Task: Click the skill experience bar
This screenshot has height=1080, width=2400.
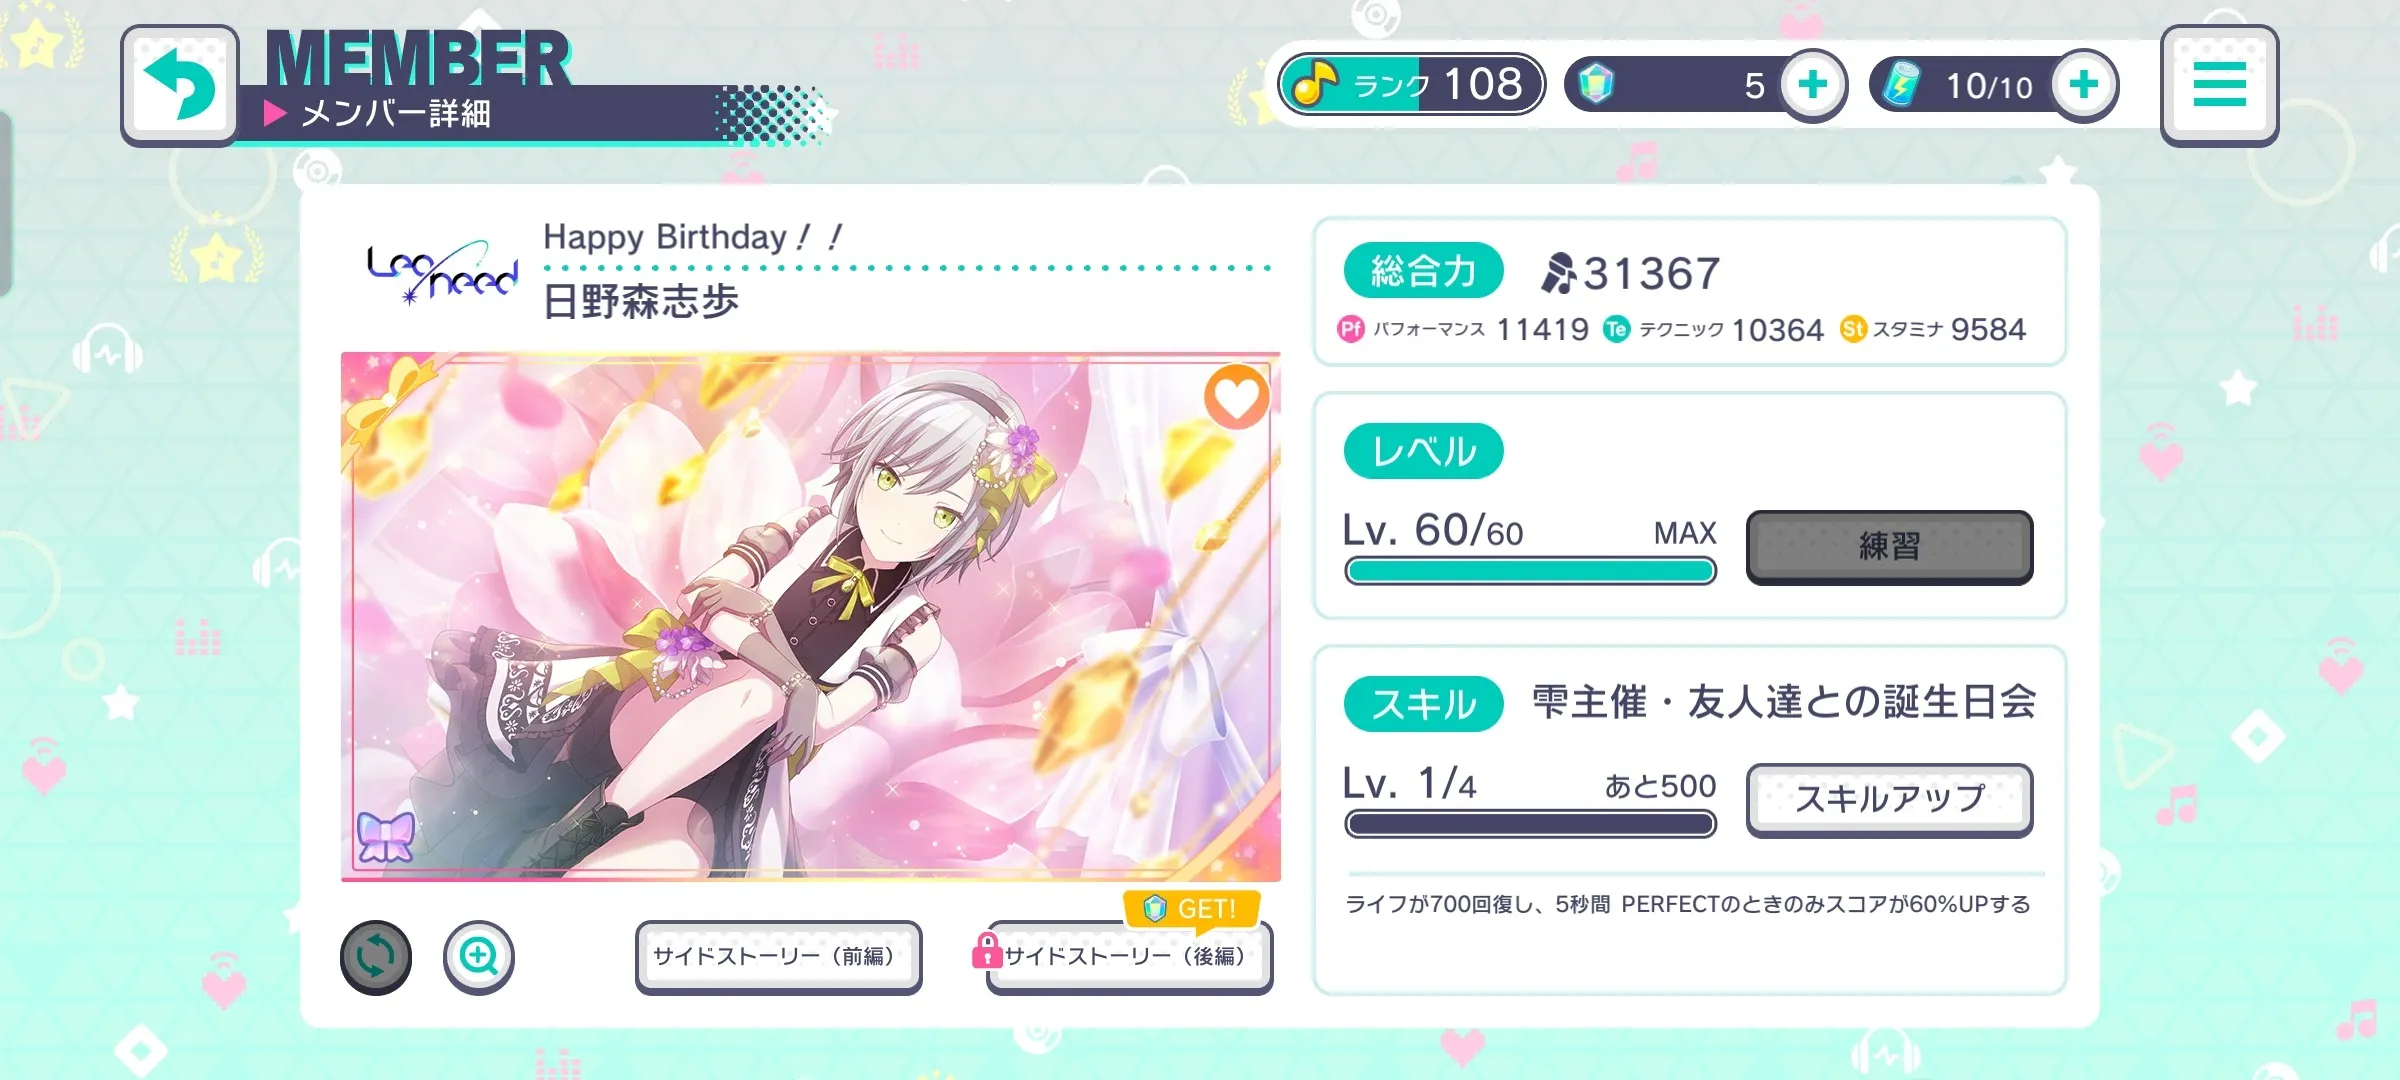Action: point(1530,824)
